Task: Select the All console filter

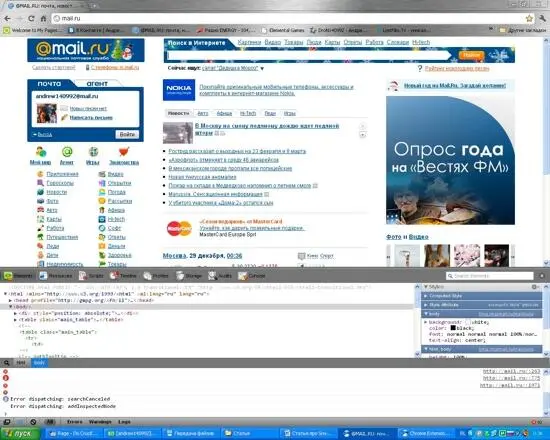Action: [50, 422]
